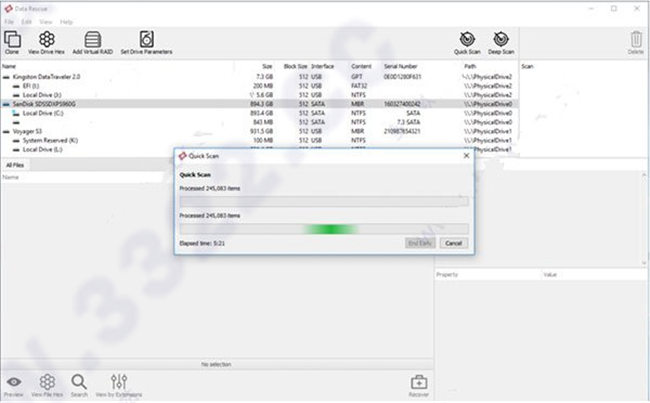Viewport: 650px width, 403px height.
Task: Click the right panel vertical scrollbar
Action: [644, 219]
